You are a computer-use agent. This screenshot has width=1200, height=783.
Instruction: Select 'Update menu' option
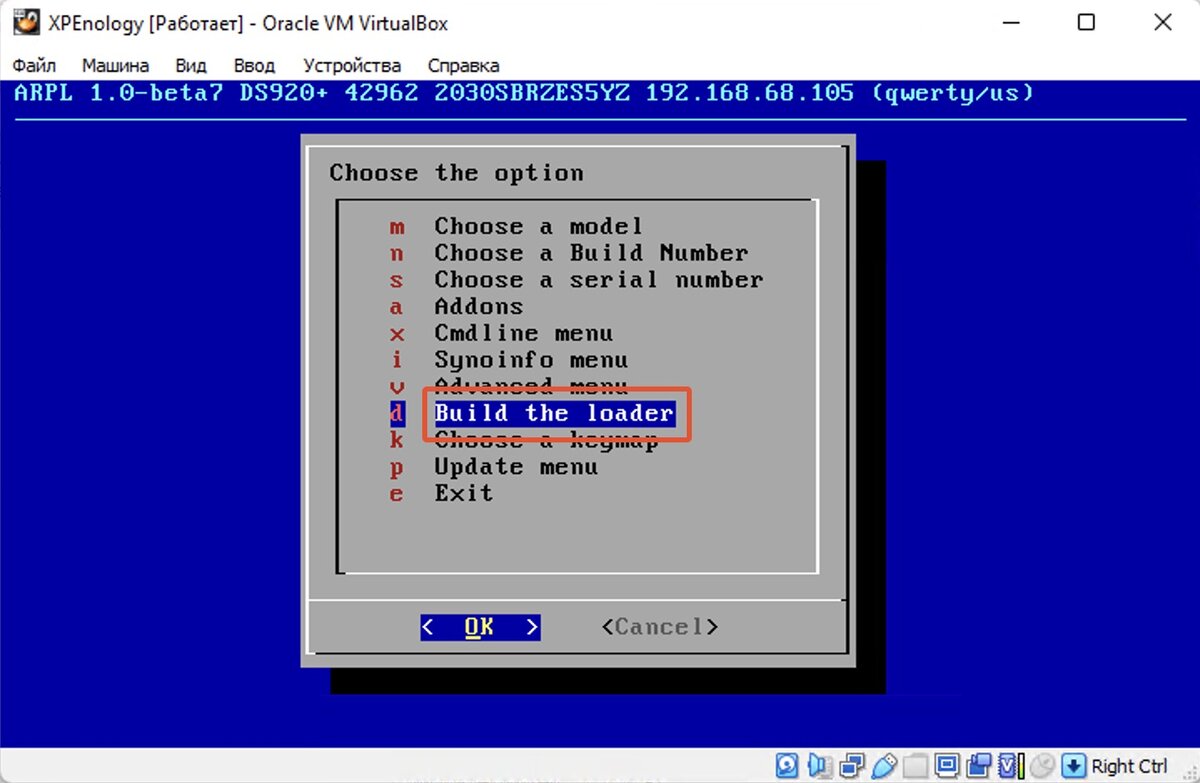click(x=516, y=467)
